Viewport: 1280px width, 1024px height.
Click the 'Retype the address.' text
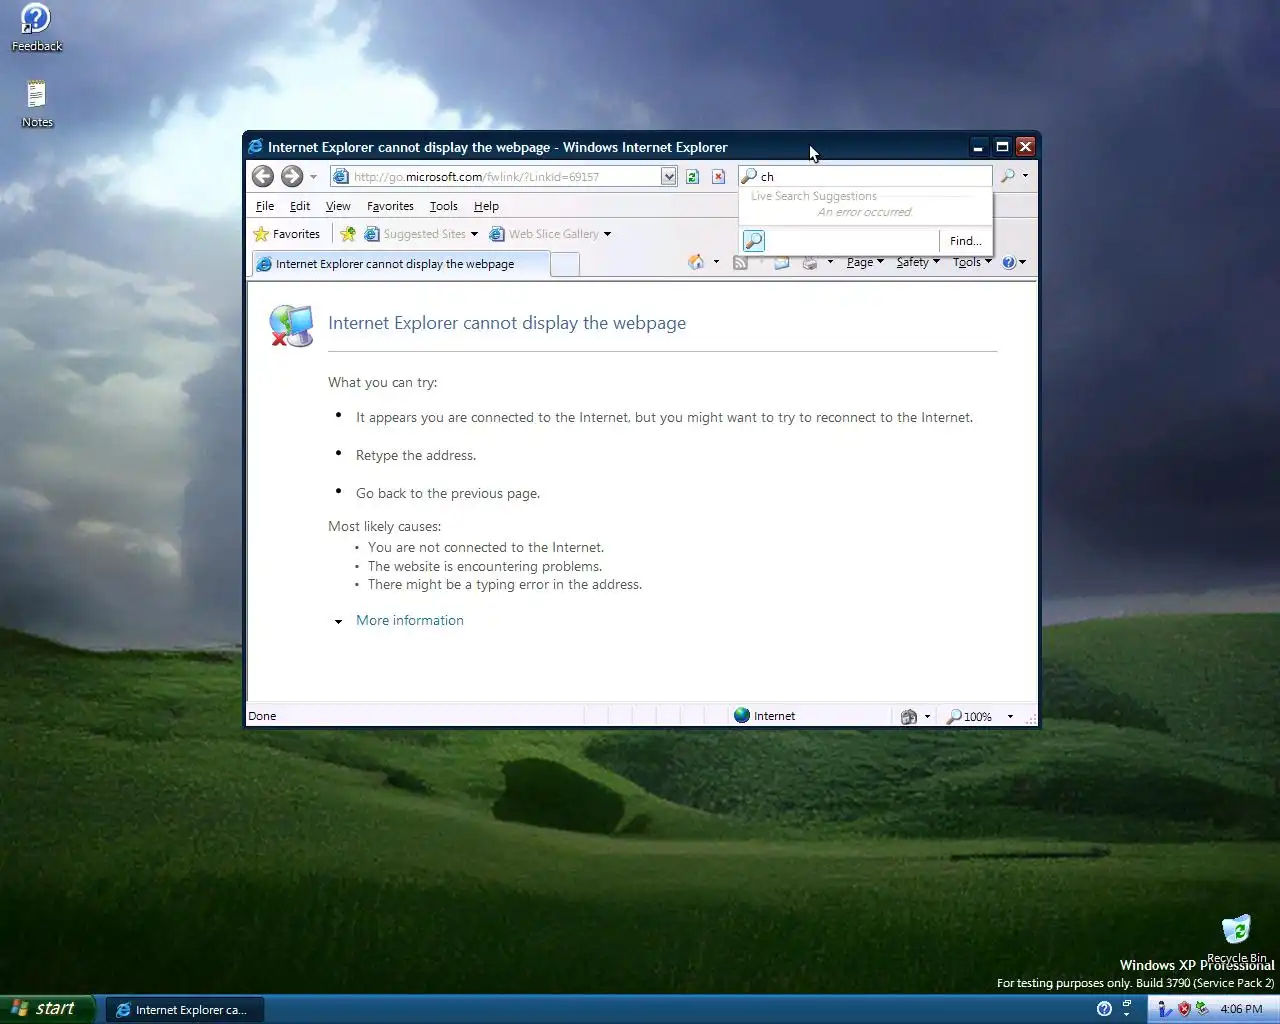(416, 455)
